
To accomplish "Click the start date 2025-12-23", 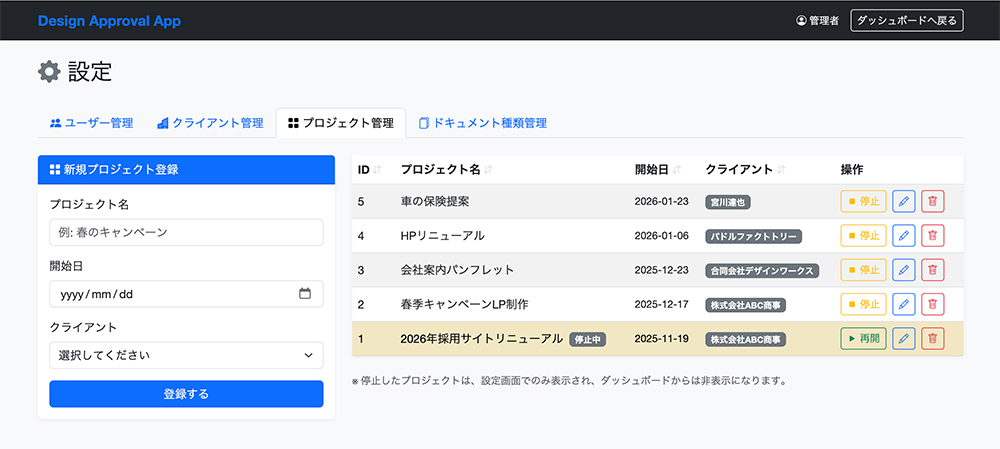I will 661,270.
